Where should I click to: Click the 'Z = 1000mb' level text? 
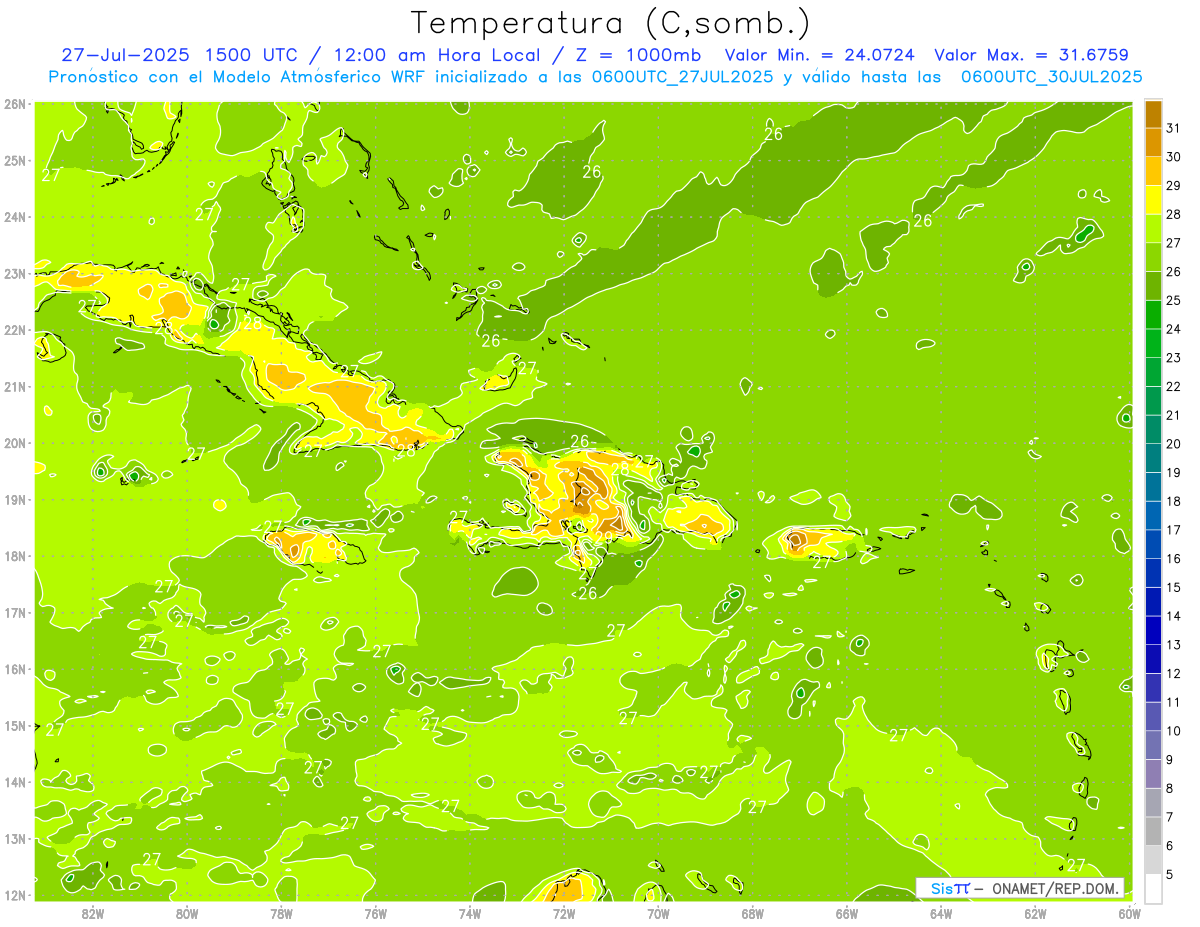point(638,55)
